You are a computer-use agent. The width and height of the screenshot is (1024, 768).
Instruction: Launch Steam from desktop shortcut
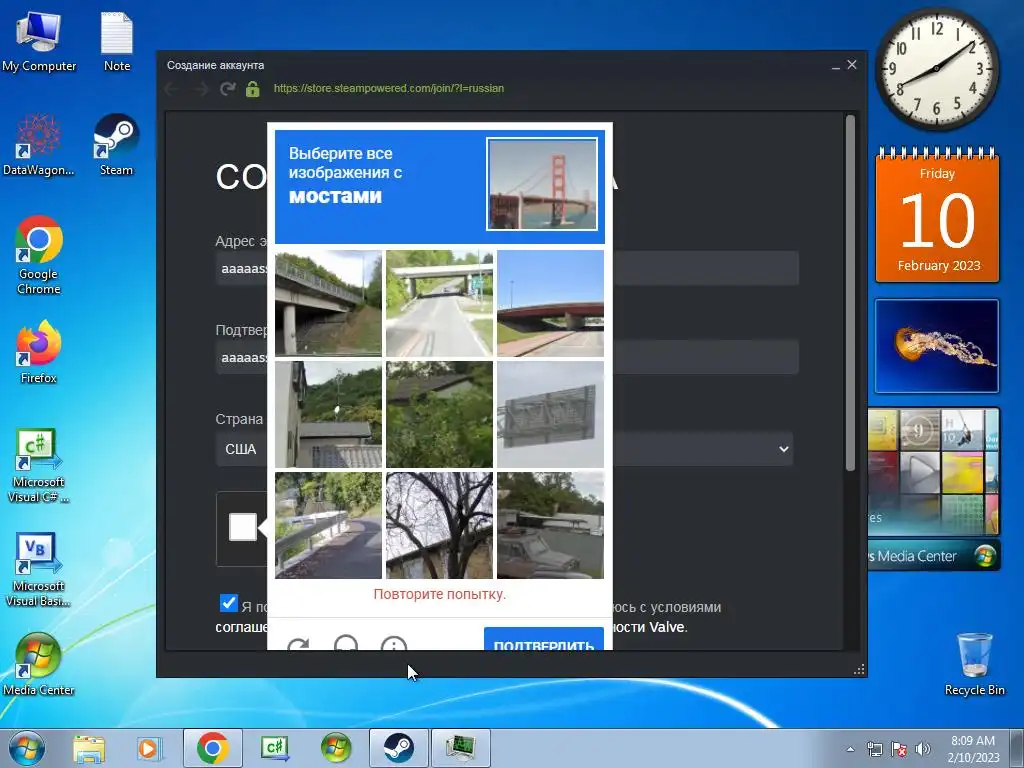[x=116, y=146]
